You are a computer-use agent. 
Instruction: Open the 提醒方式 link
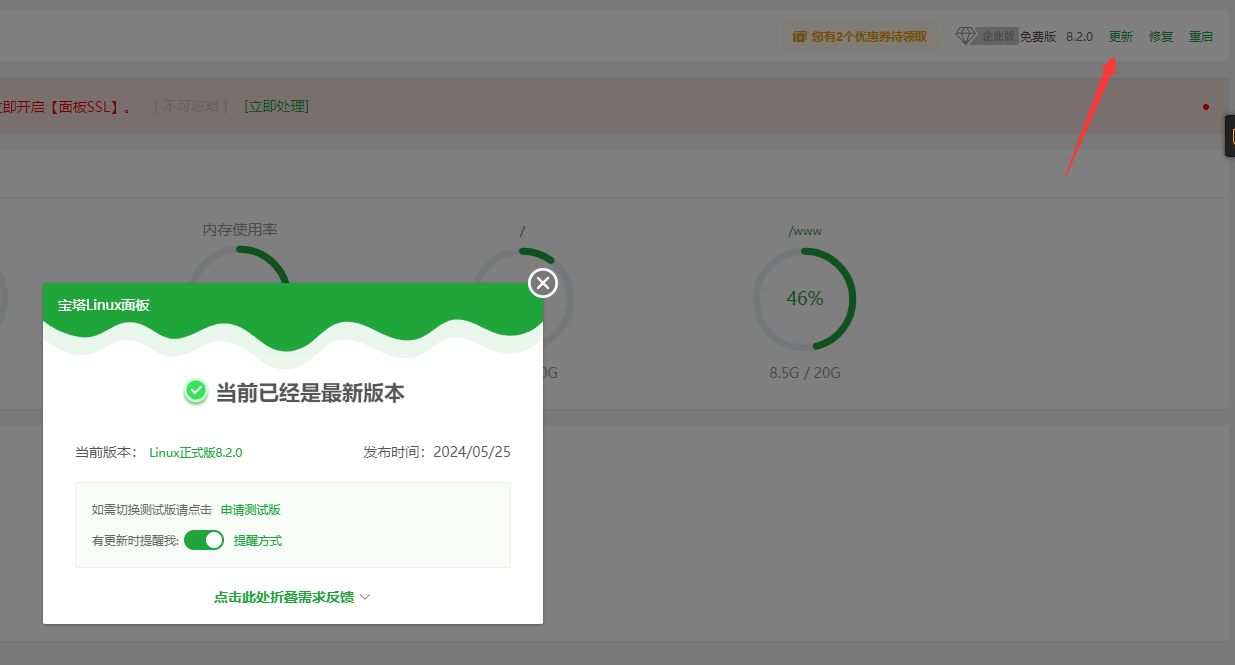click(x=258, y=541)
